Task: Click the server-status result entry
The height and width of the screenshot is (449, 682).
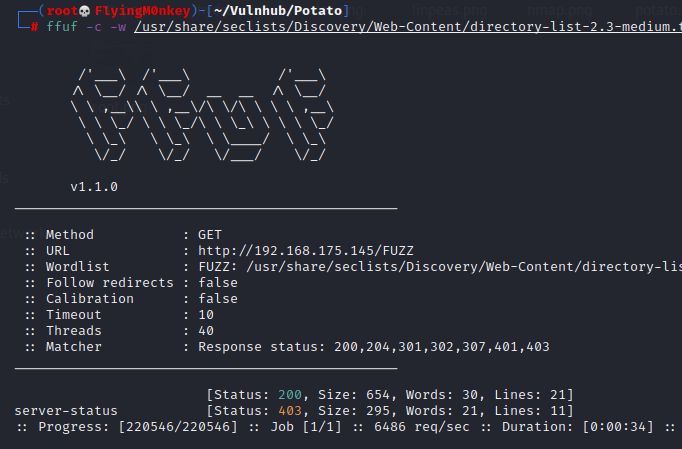Action: click(x=66, y=411)
